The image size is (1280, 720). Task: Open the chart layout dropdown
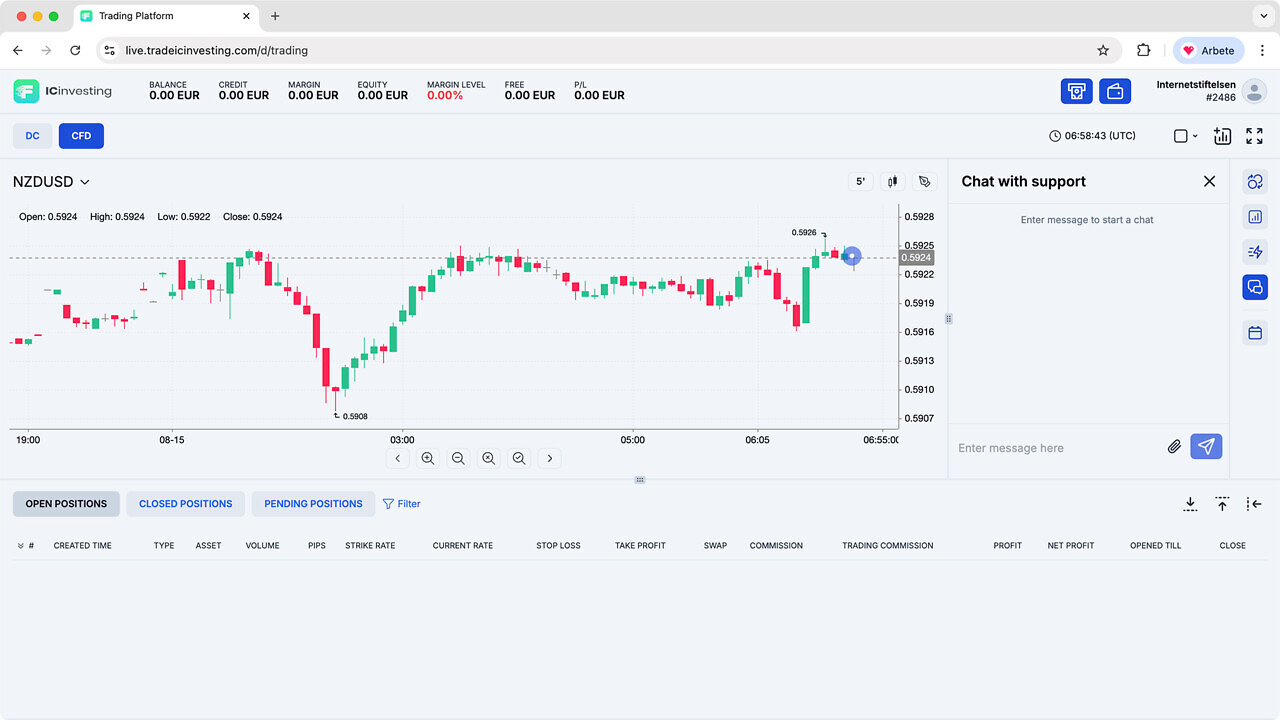pyautogui.click(x=1185, y=136)
